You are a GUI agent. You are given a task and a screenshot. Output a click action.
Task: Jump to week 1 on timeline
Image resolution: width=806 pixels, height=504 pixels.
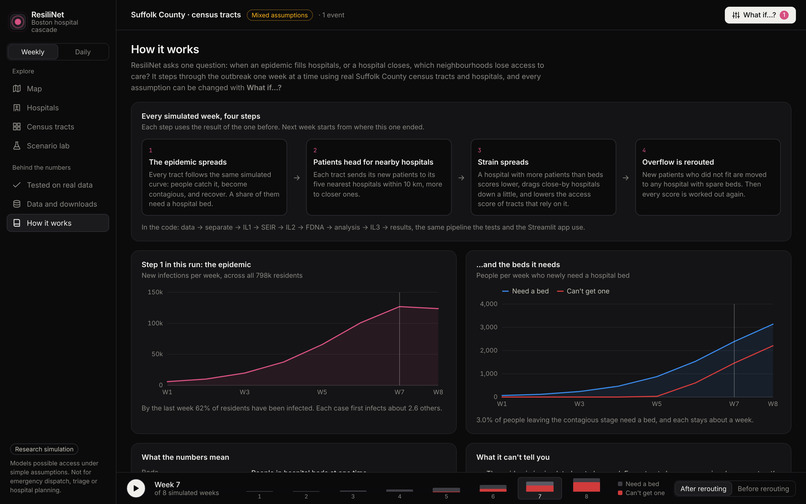259,489
